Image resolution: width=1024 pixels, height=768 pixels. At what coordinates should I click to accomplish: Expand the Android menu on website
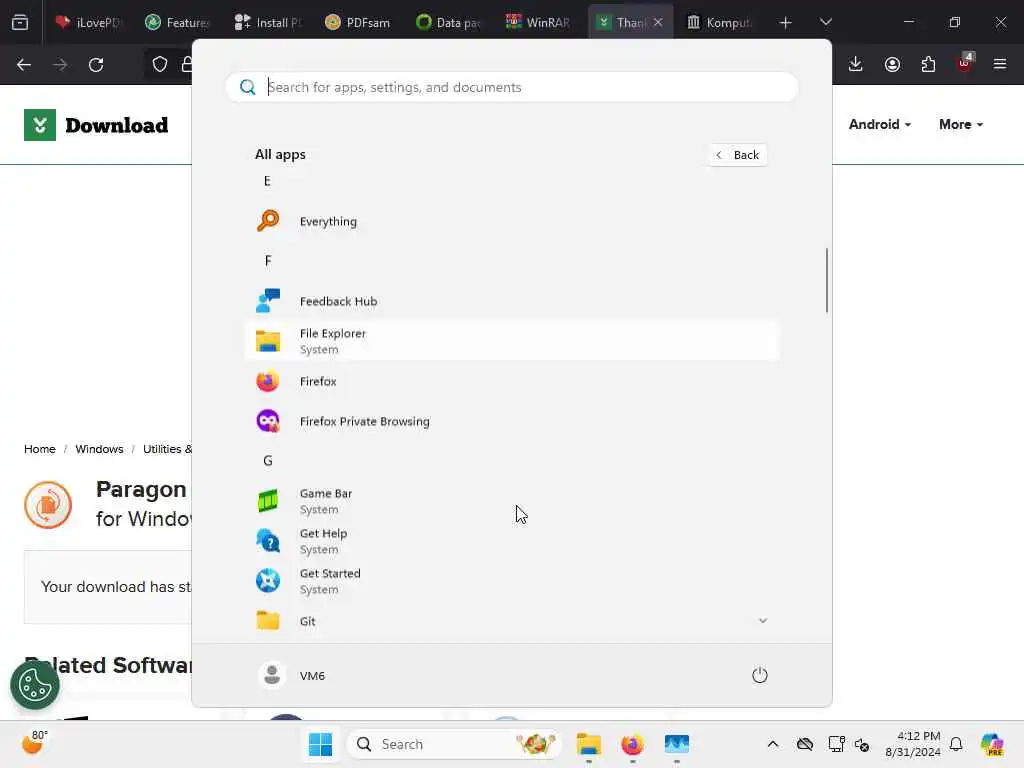(x=880, y=124)
